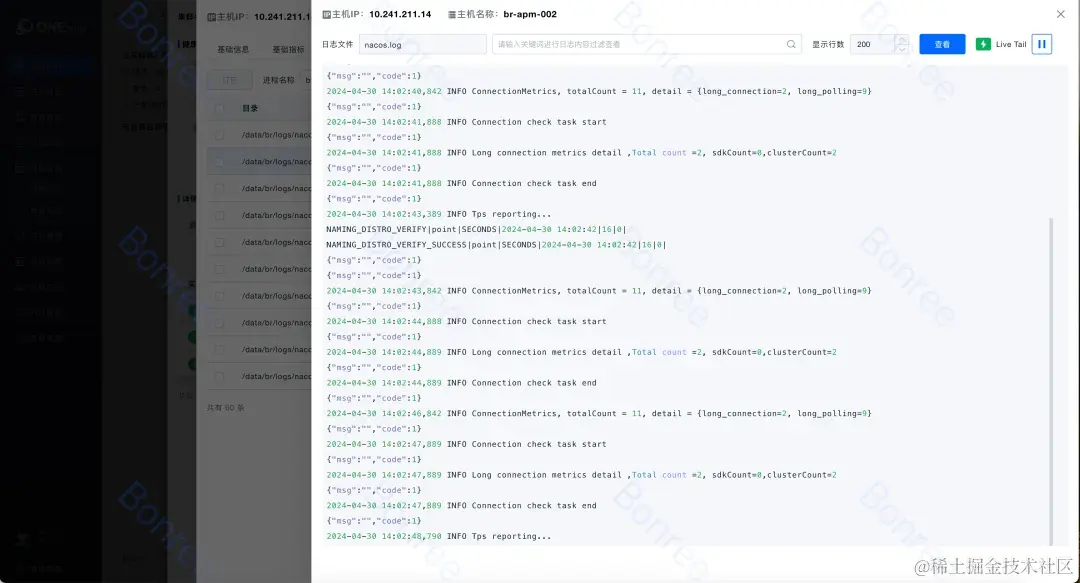Click the Live Tail label

1010,44
